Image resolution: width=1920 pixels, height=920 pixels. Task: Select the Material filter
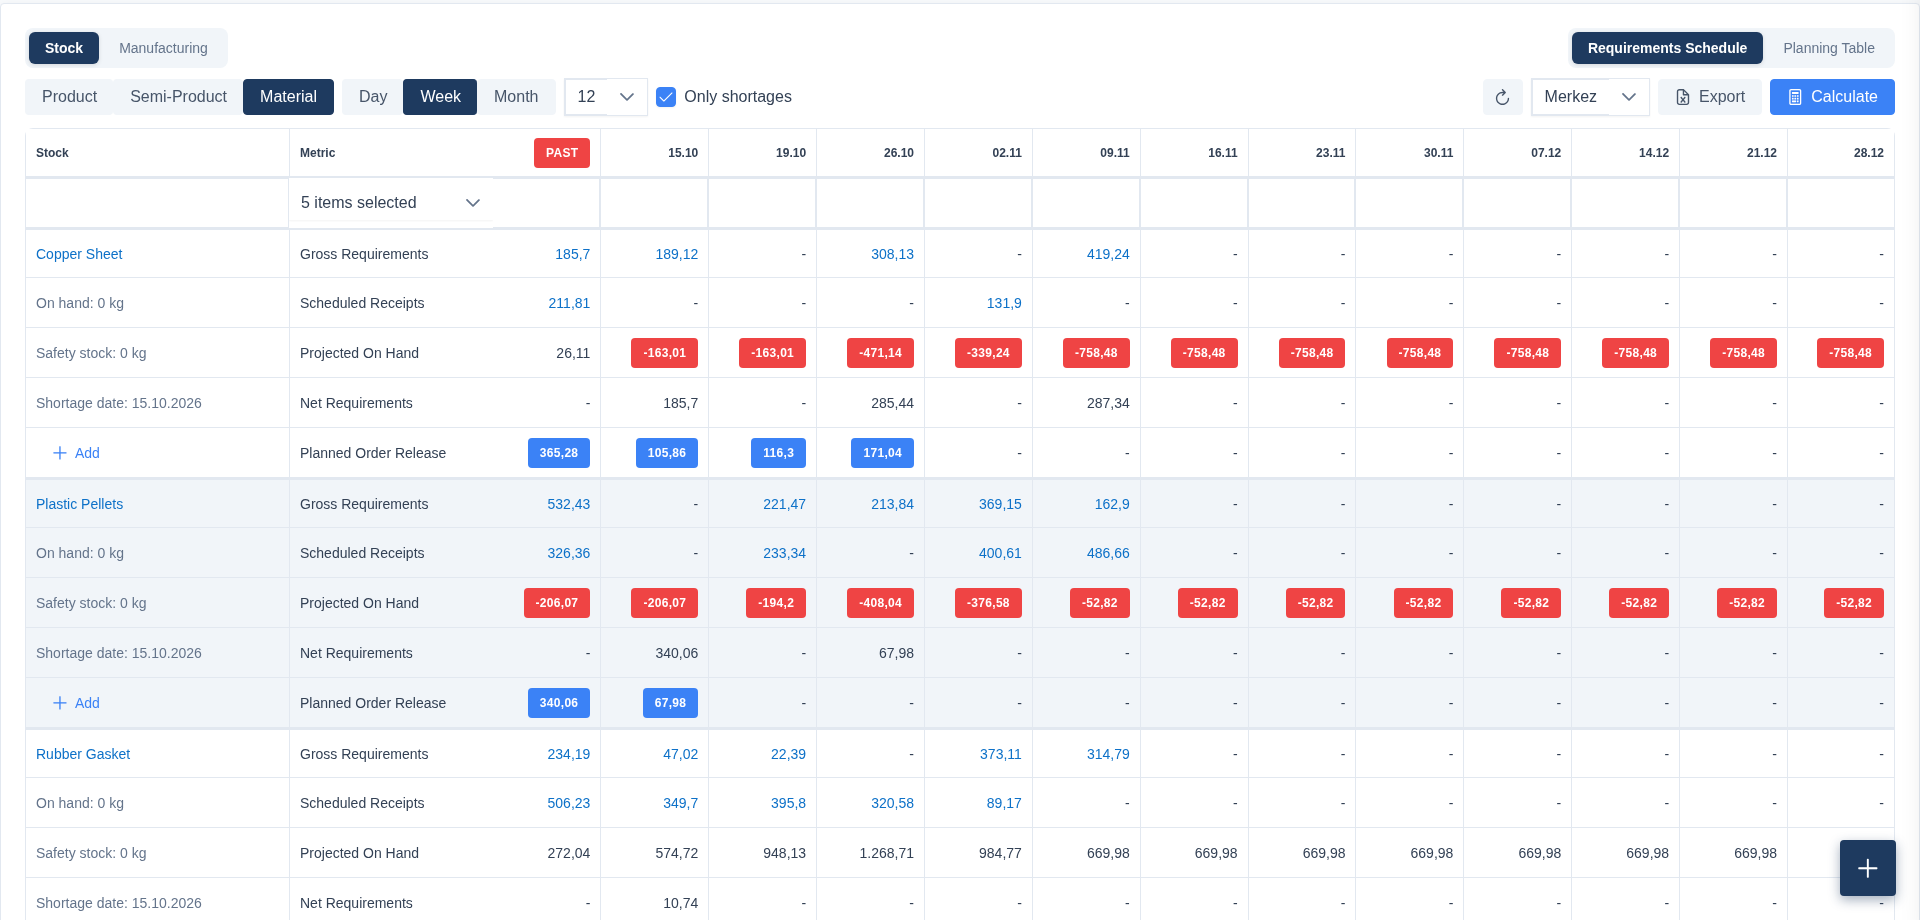(288, 97)
